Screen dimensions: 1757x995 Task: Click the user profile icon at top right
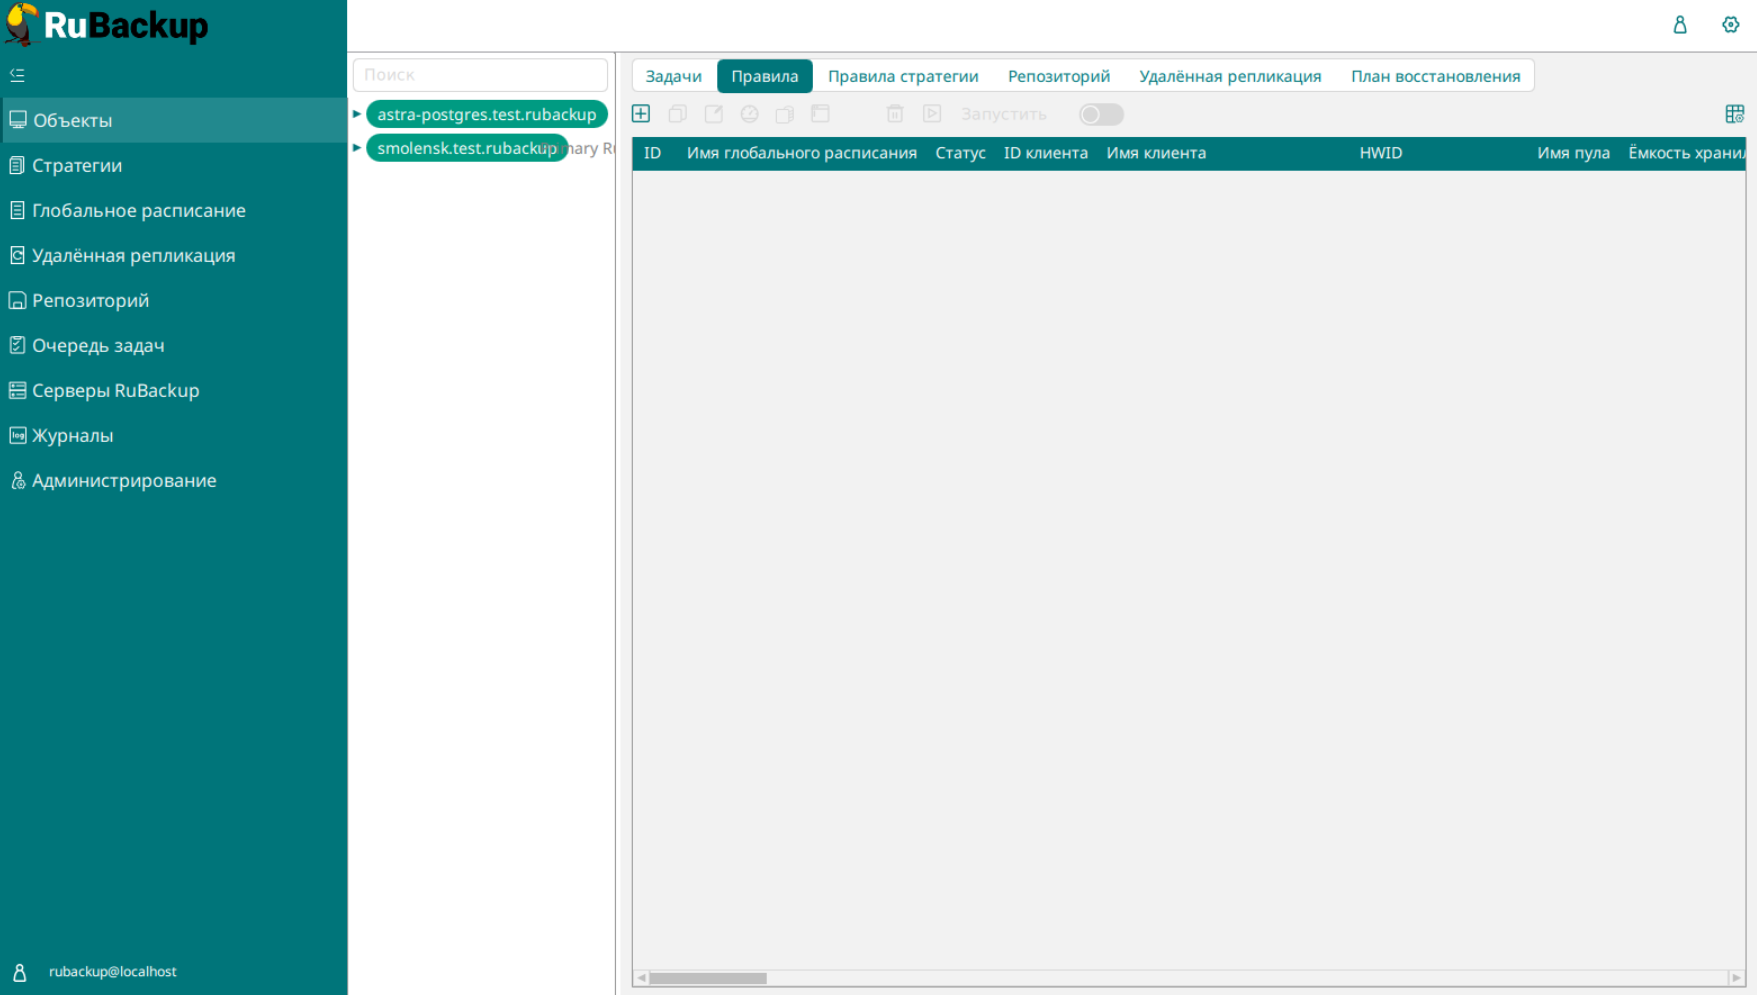click(x=1680, y=25)
